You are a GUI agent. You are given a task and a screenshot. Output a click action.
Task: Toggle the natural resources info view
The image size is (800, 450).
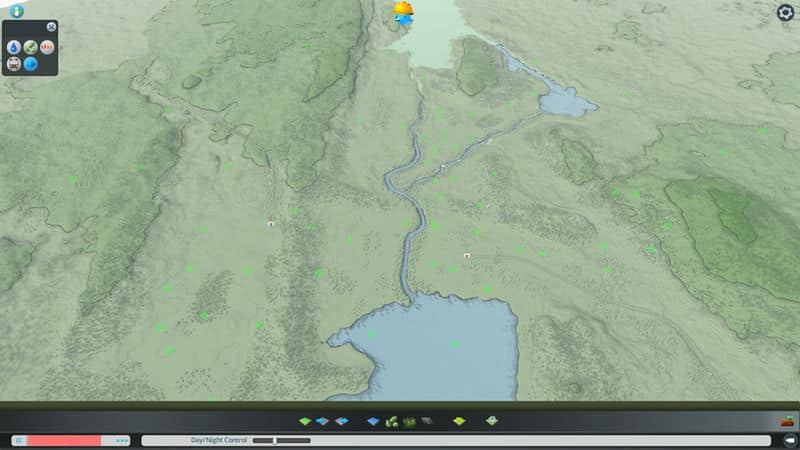click(x=31, y=47)
